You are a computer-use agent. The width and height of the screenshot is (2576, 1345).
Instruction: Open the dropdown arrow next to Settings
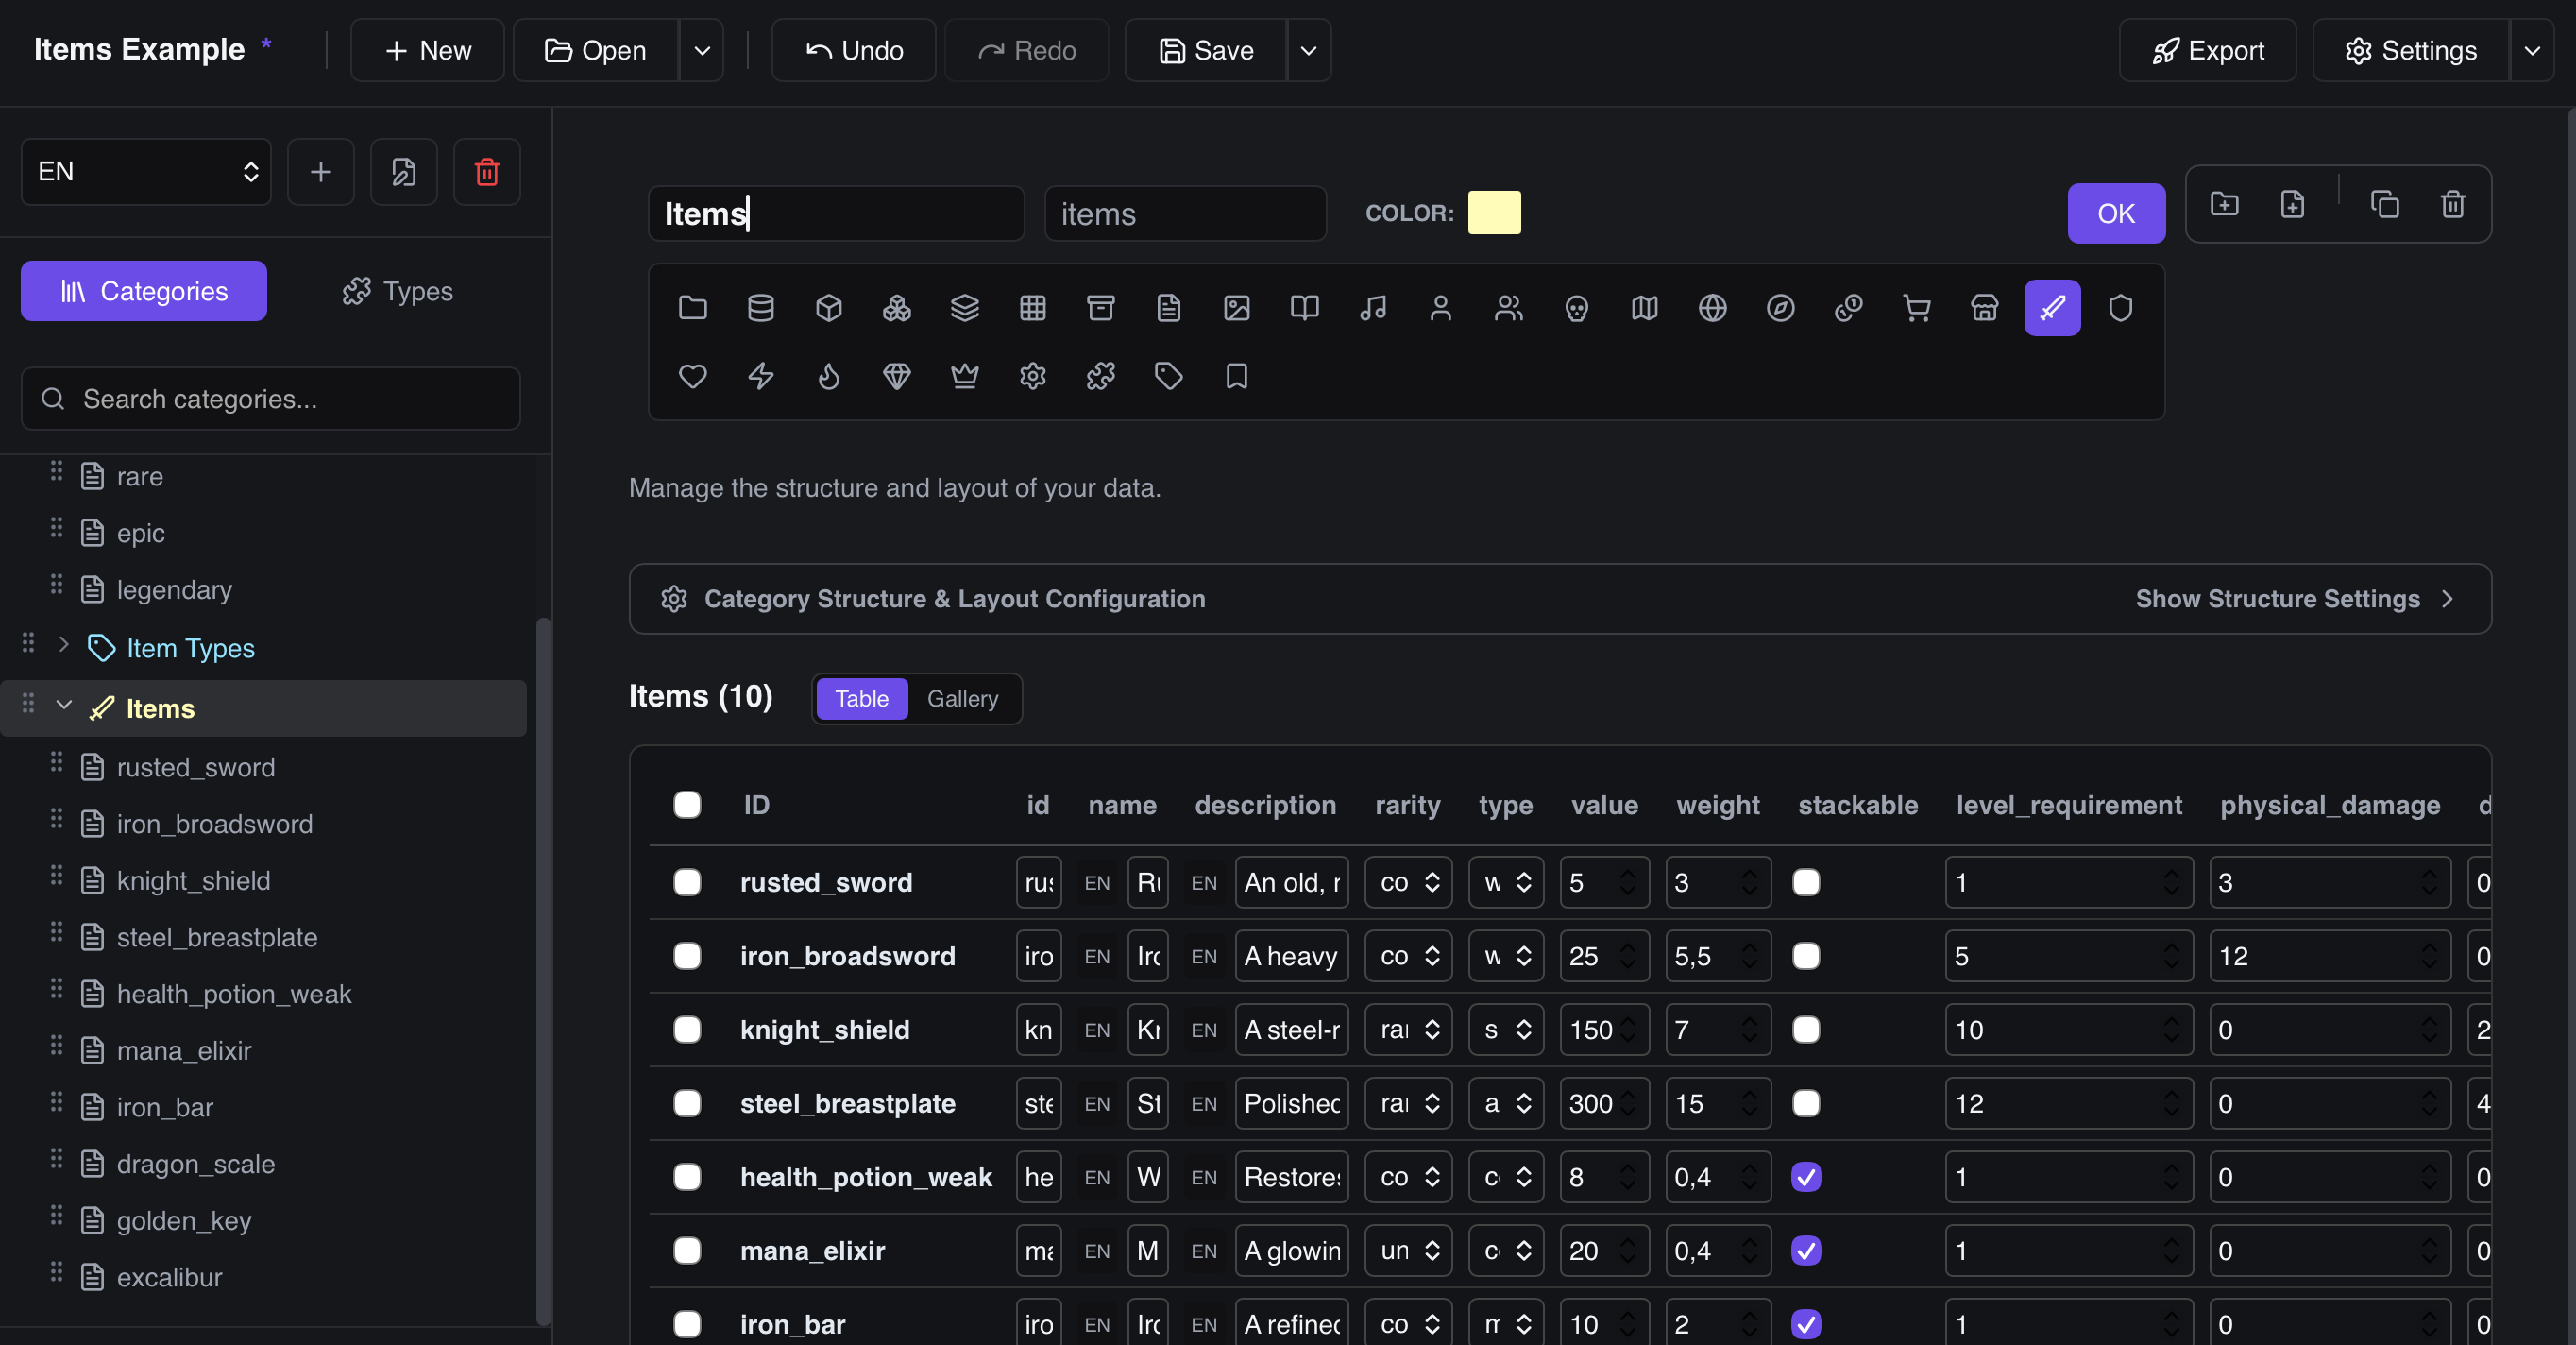2531,50
